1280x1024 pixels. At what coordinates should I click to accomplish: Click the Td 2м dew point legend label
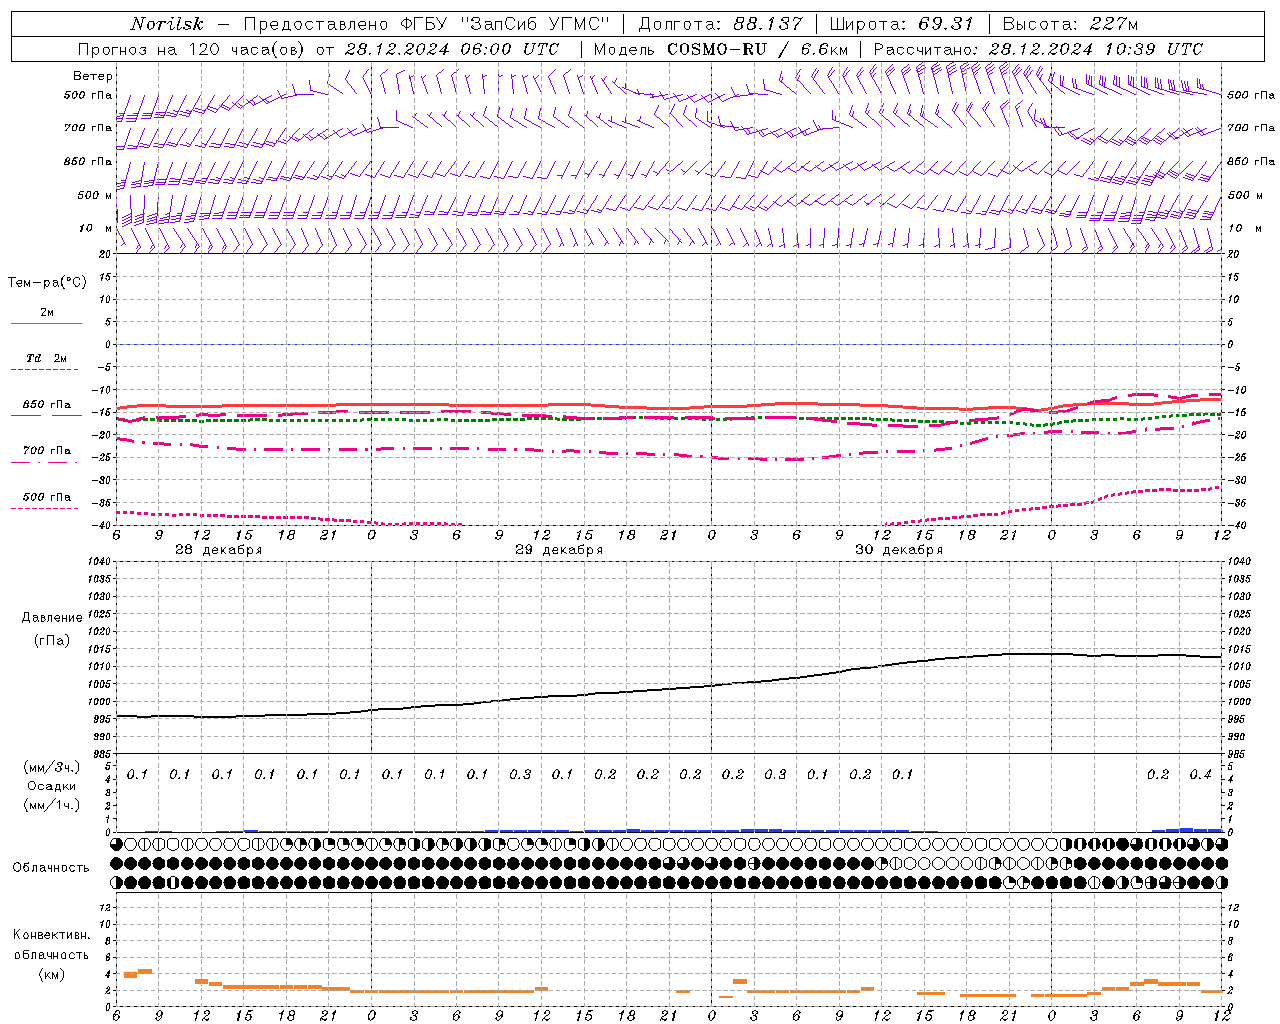[47, 358]
